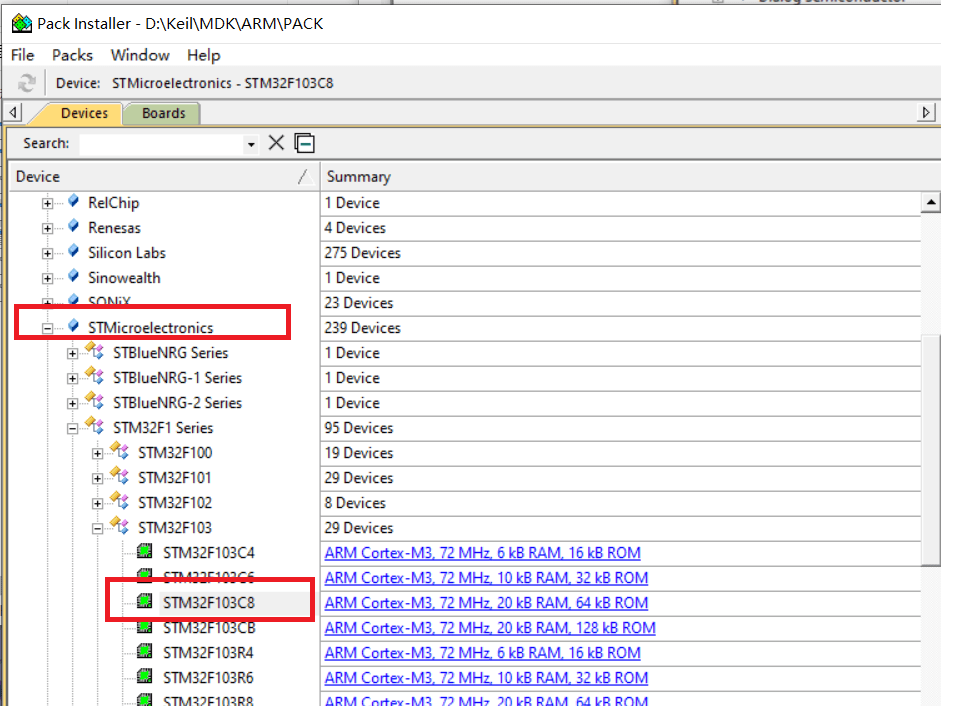Click the Pack Installer app icon in title bar

(22, 24)
